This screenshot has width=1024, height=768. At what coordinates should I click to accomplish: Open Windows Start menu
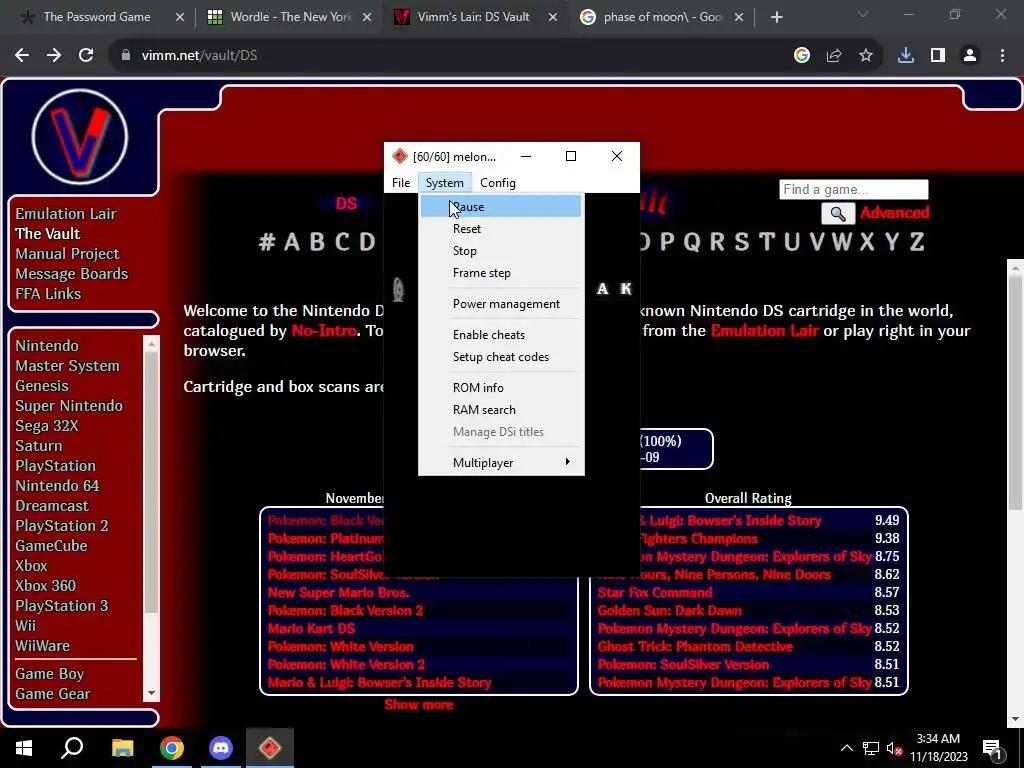tap(24, 748)
